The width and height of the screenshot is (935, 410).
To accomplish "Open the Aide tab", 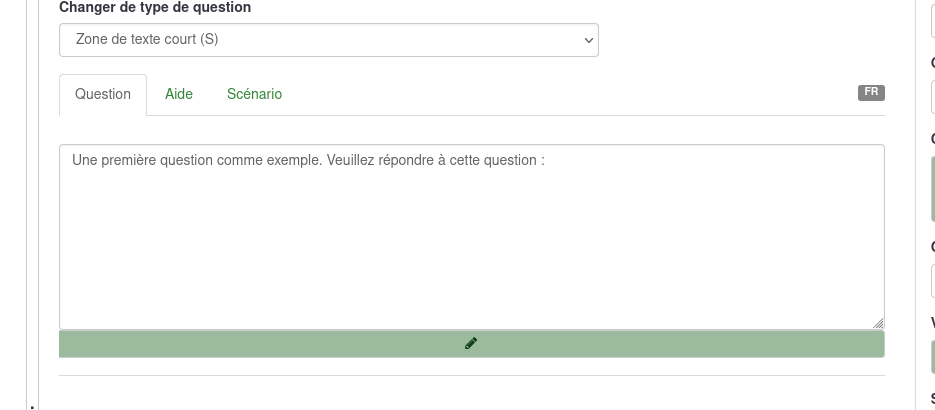I will click(x=179, y=94).
